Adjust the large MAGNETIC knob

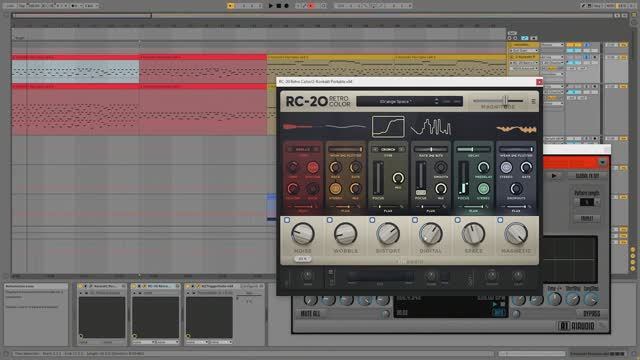coord(516,233)
